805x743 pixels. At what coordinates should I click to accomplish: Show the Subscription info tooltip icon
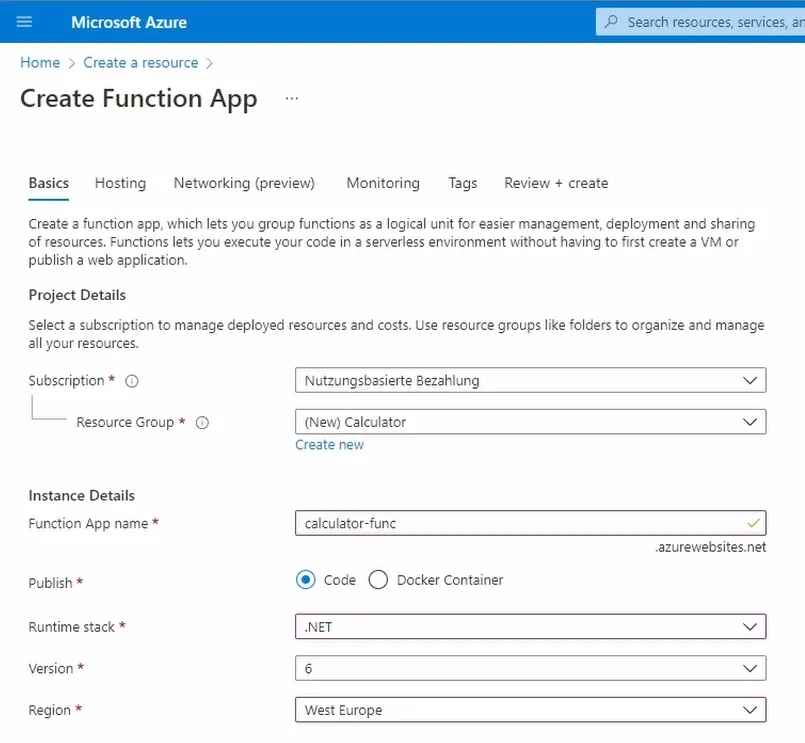pyautogui.click(x=132, y=381)
